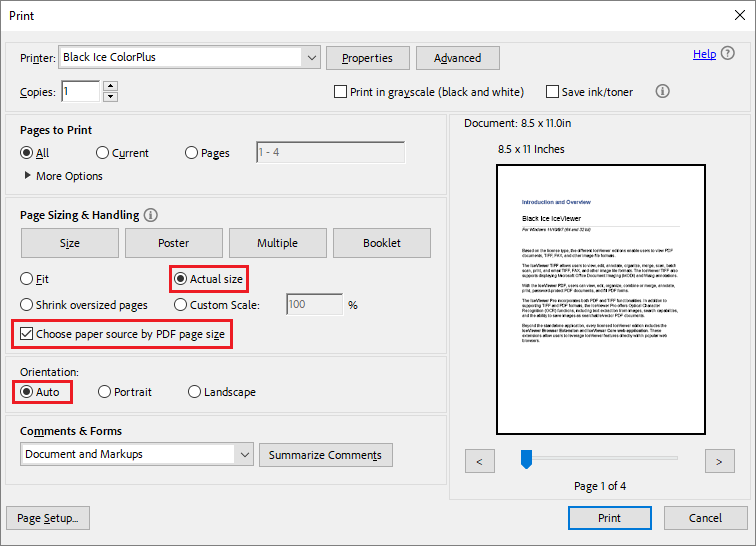Enable Print in grayscale checkbox
Image resolution: width=756 pixels, height=546 pixels.
pos(340,92)
